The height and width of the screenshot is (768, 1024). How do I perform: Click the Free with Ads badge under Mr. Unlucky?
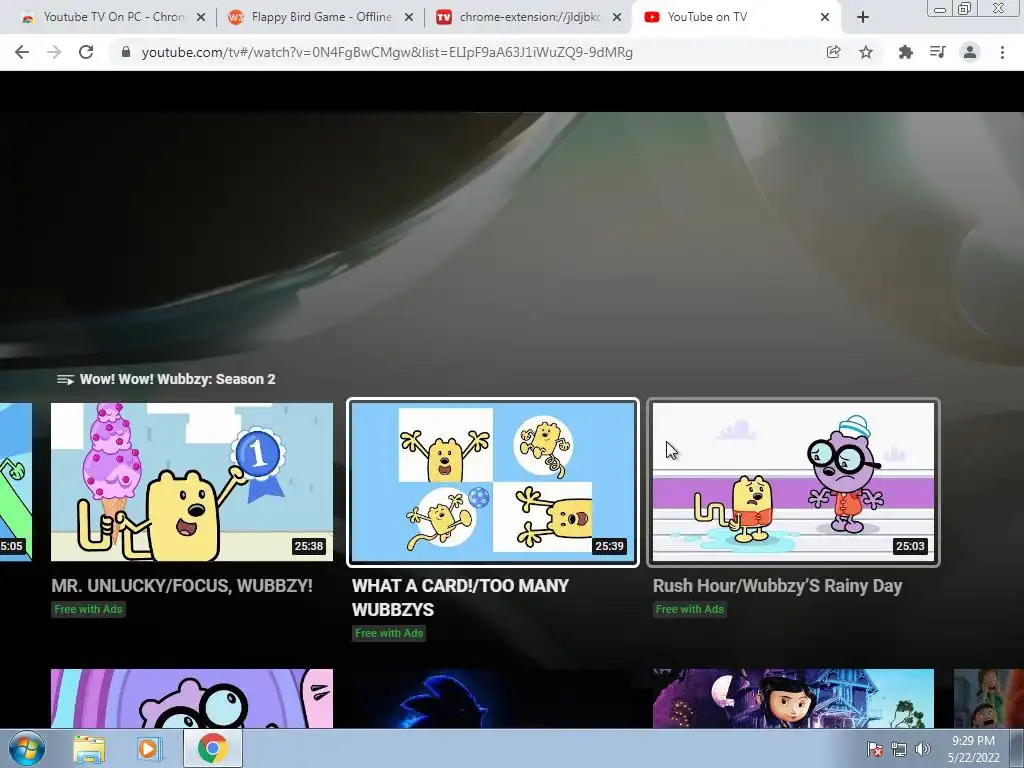pos(88,609)
